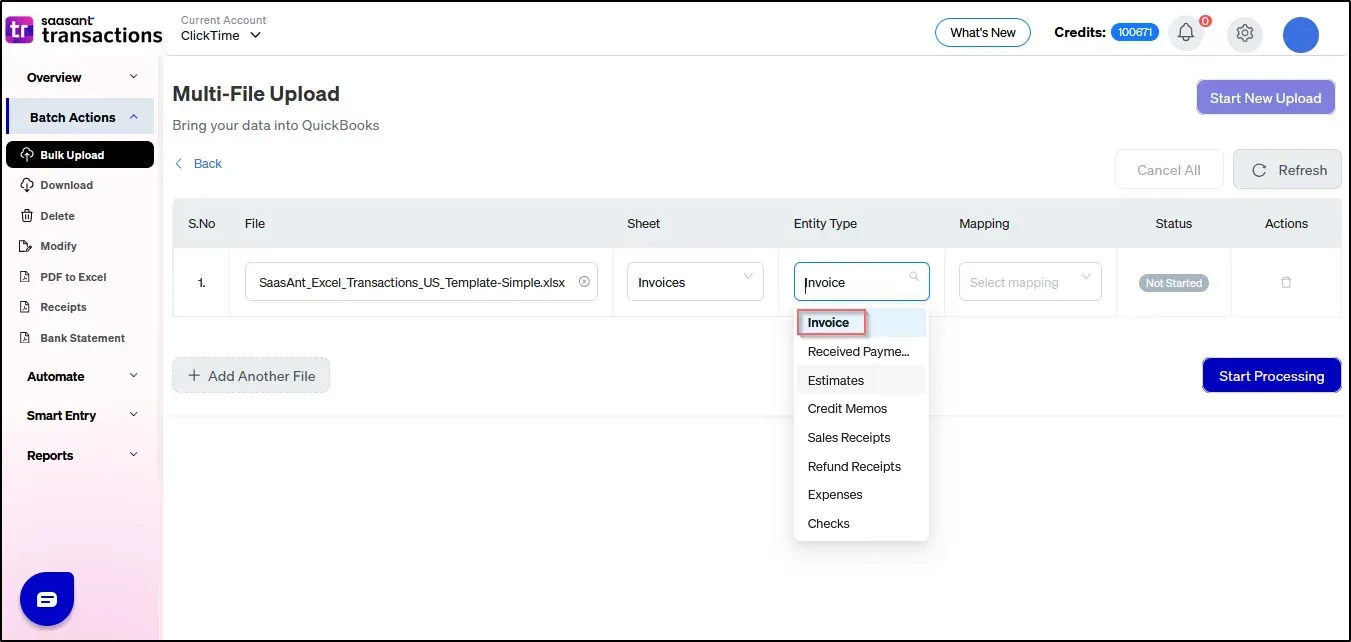Open the Invoices sheet dropdown
The width and height of the screenshot is (1351, 642).
click(695, 282)
